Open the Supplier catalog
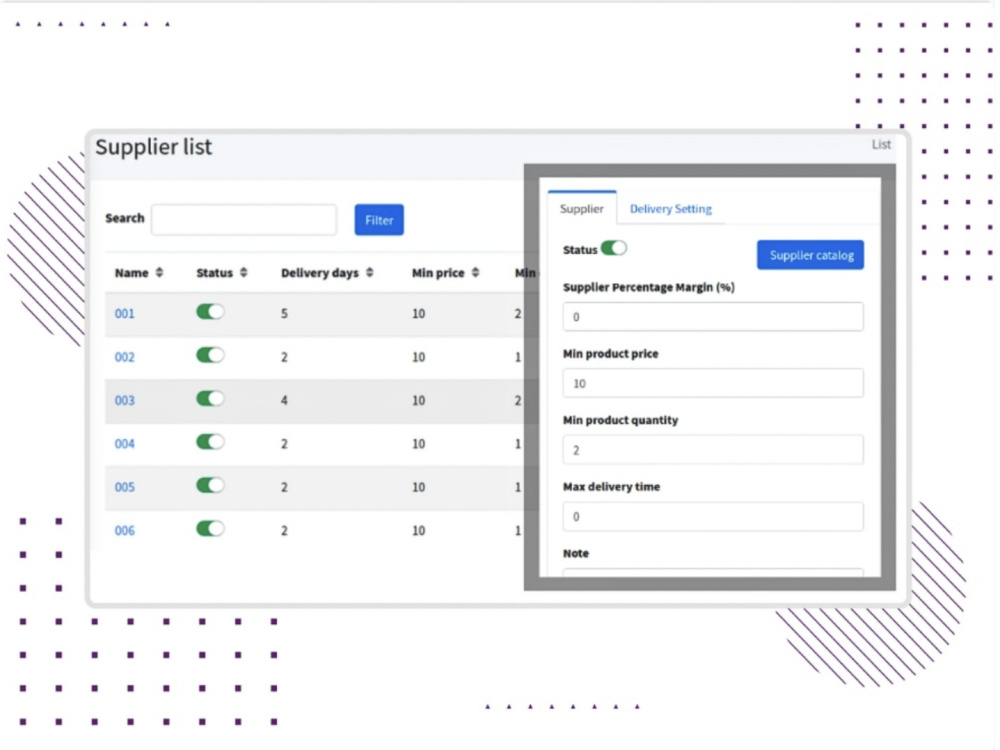 pos(811,255)
